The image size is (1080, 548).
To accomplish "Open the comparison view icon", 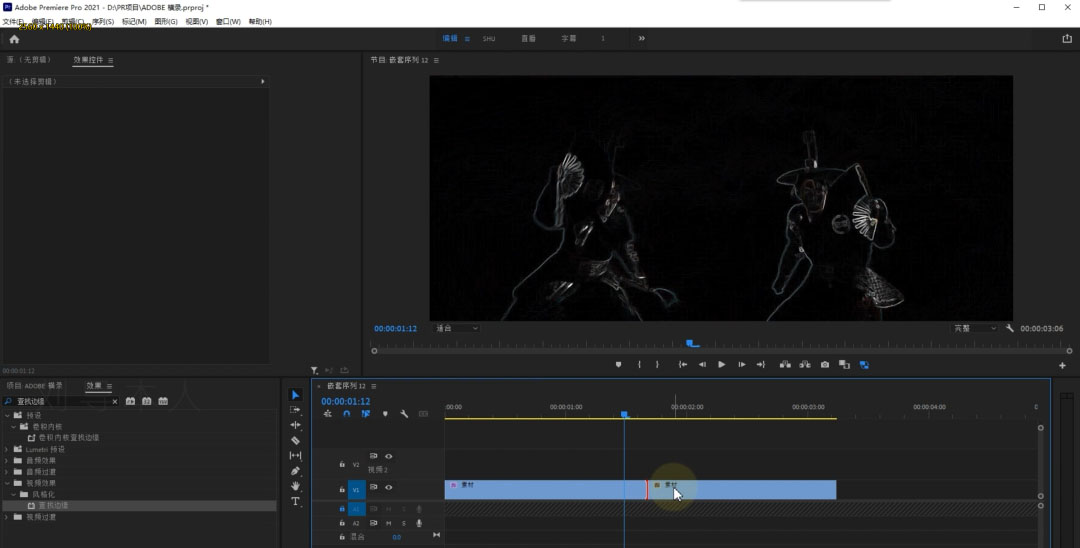I will (x=844, y=365).
